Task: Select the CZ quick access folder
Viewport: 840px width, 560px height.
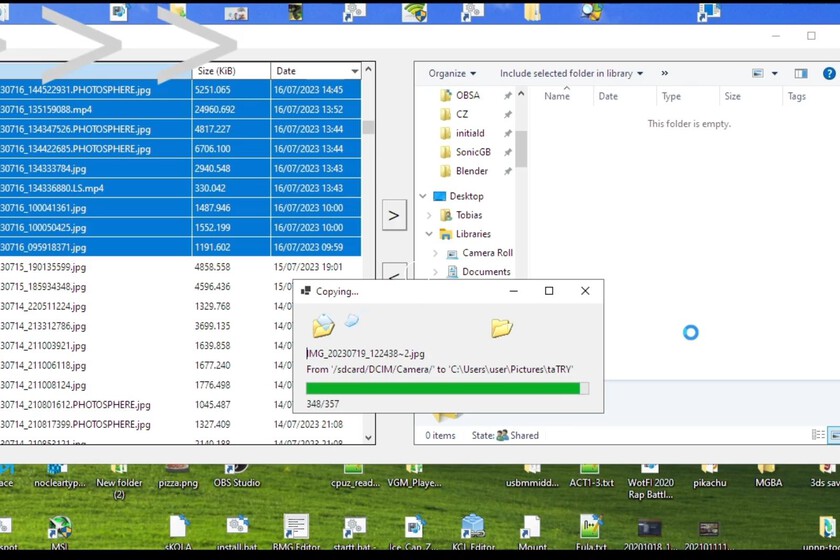Action: (461, 114)
